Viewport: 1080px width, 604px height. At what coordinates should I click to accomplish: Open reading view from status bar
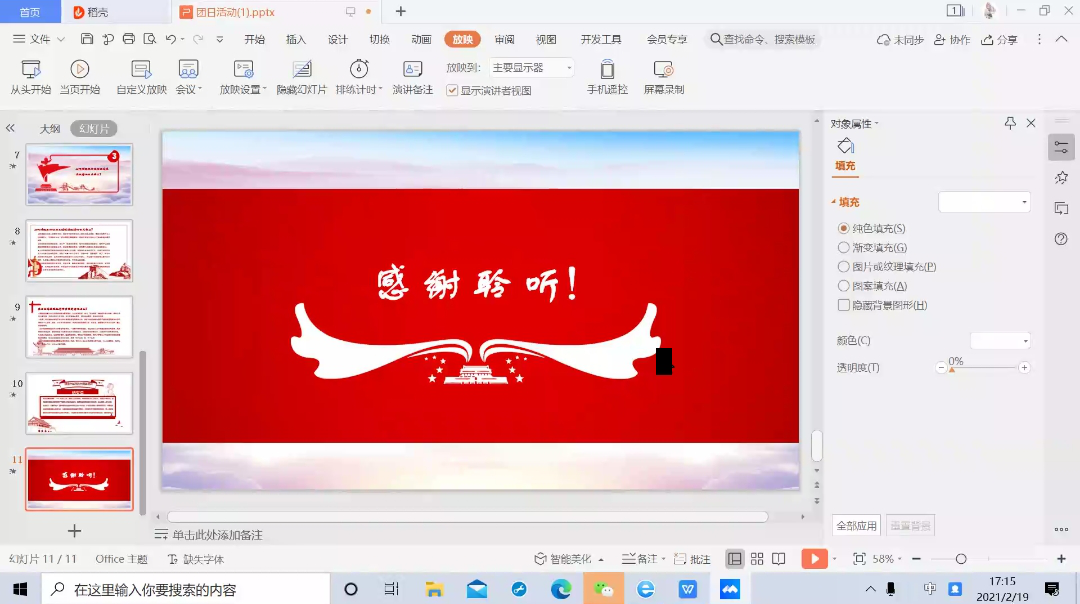[x=779, y=559]
